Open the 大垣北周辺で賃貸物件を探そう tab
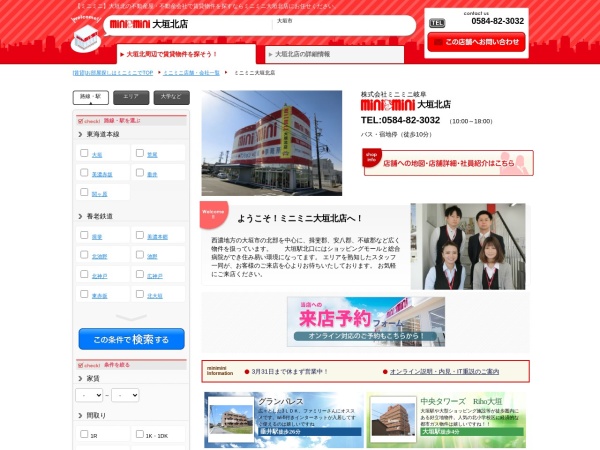Viewport: 600px width, 450px height. click(x=186, y=54)
